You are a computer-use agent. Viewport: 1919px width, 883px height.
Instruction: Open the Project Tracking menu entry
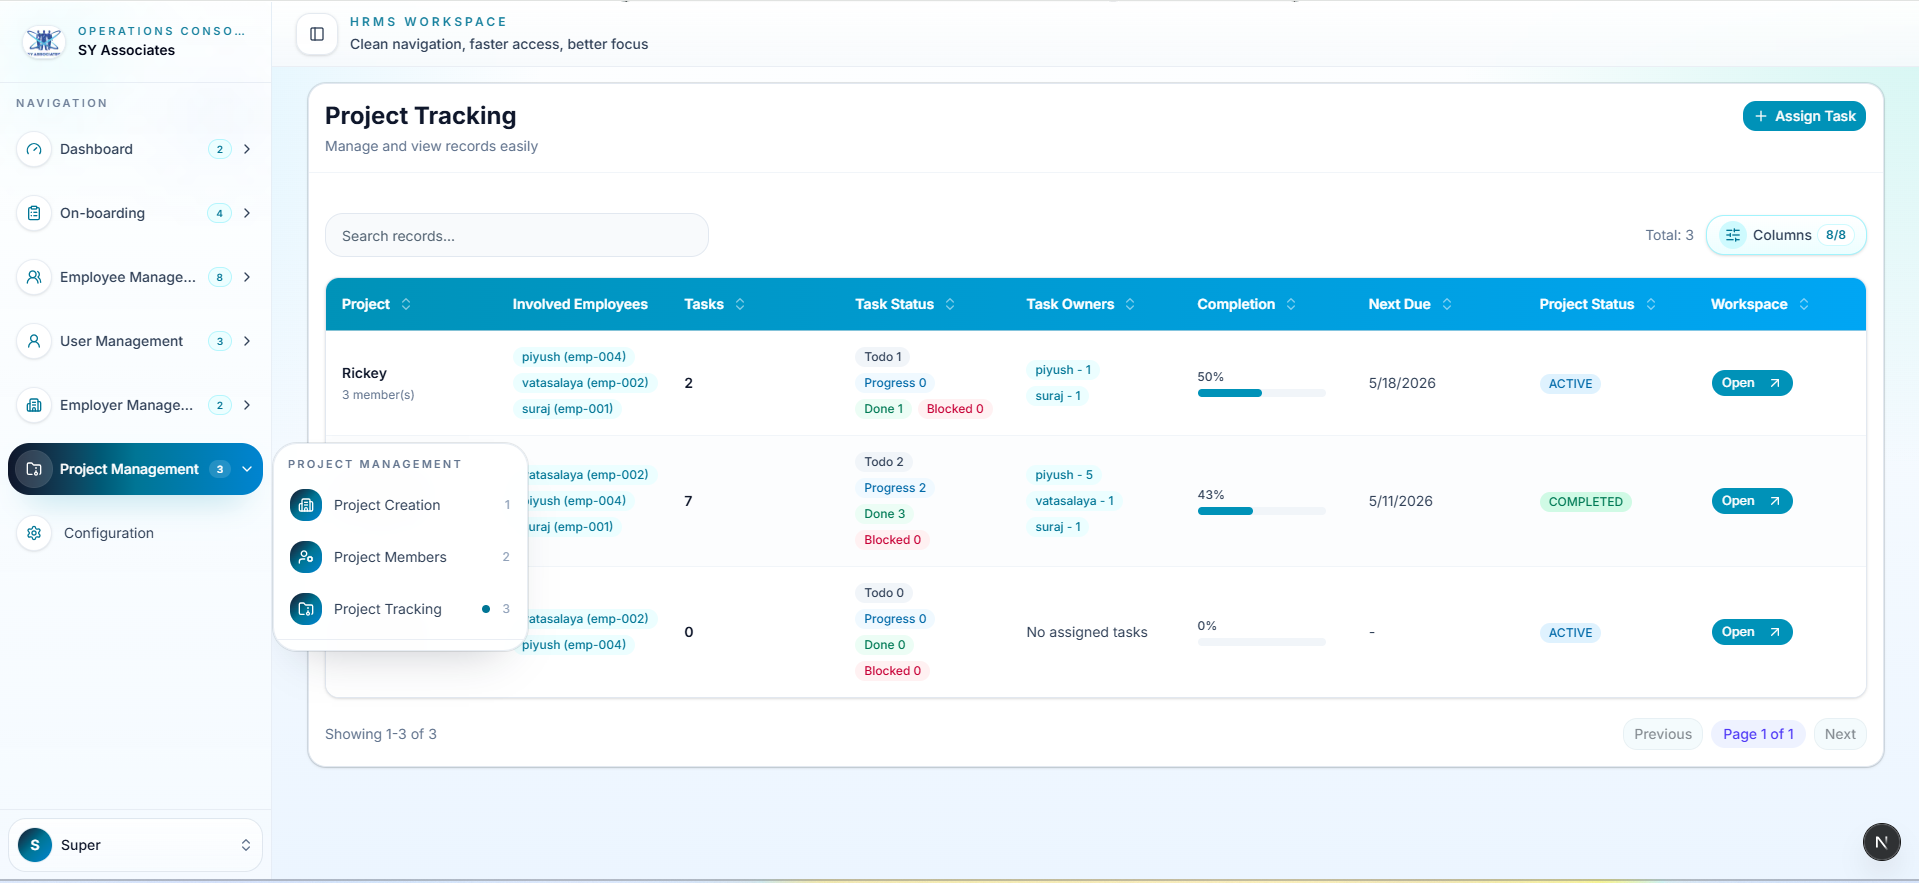400,609
